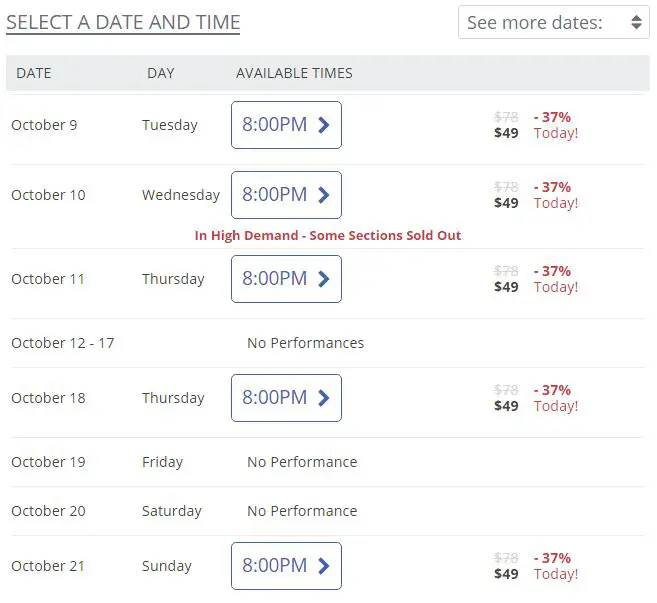657x603 pixels.
Task: Click the chevron arrow for October 9
Action: pos(323,125)
